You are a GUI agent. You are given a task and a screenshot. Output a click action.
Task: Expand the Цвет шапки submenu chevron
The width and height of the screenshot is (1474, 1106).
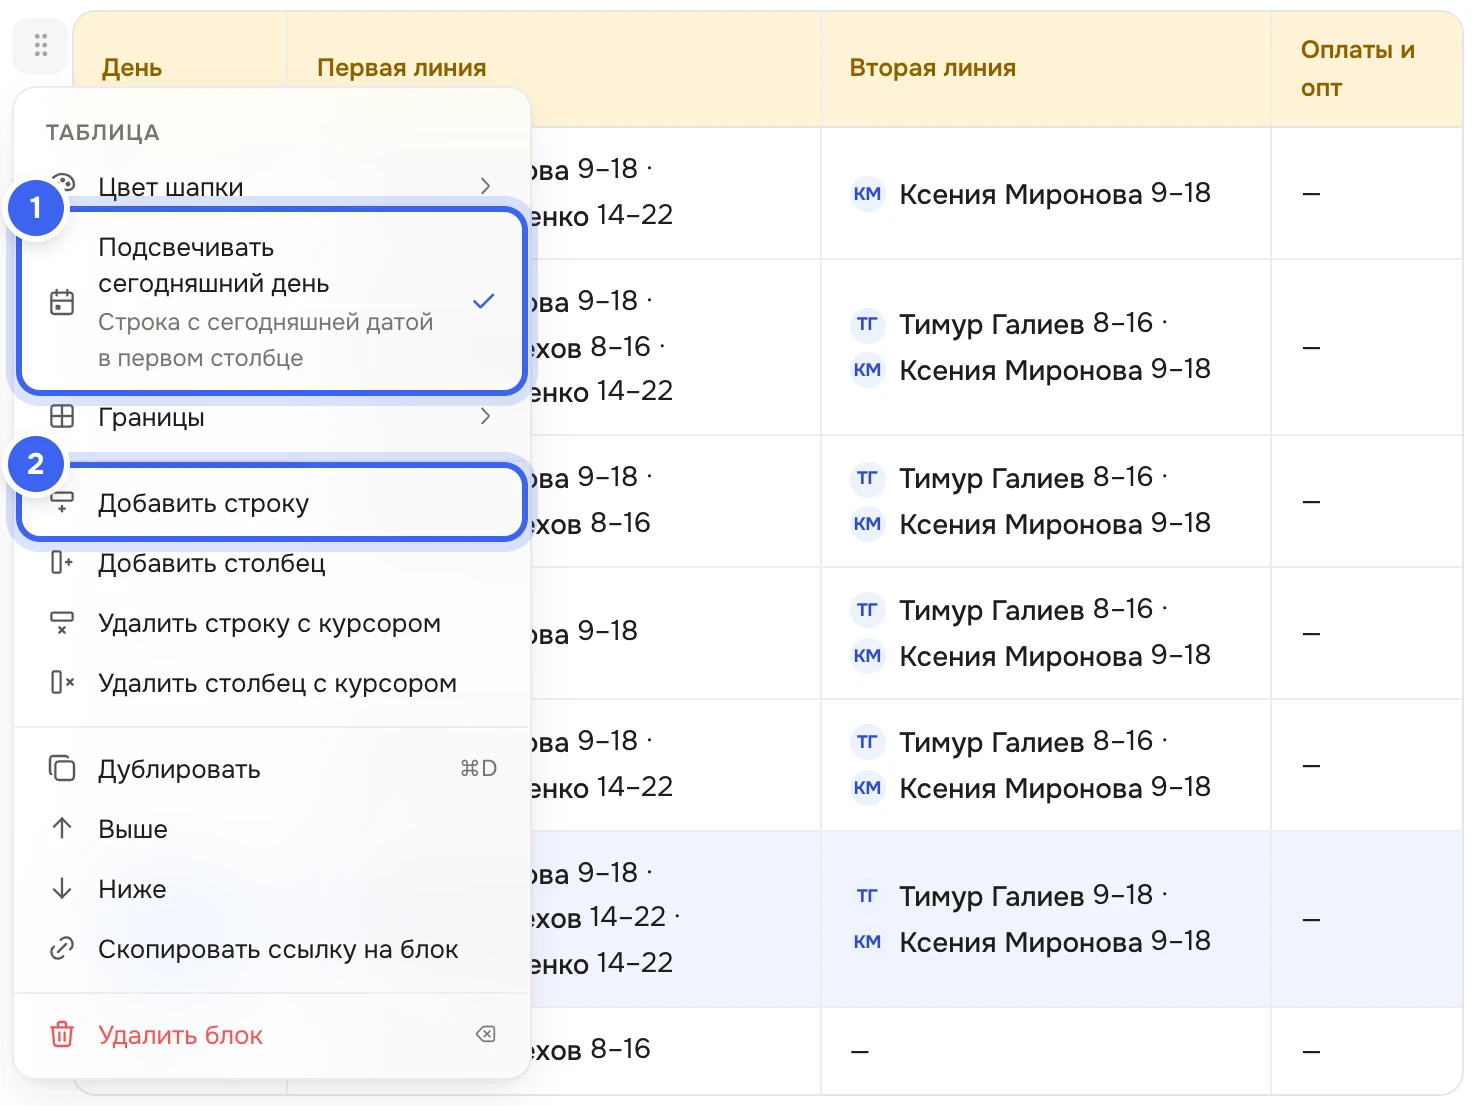pyautogui.click(x=485, y=186)
